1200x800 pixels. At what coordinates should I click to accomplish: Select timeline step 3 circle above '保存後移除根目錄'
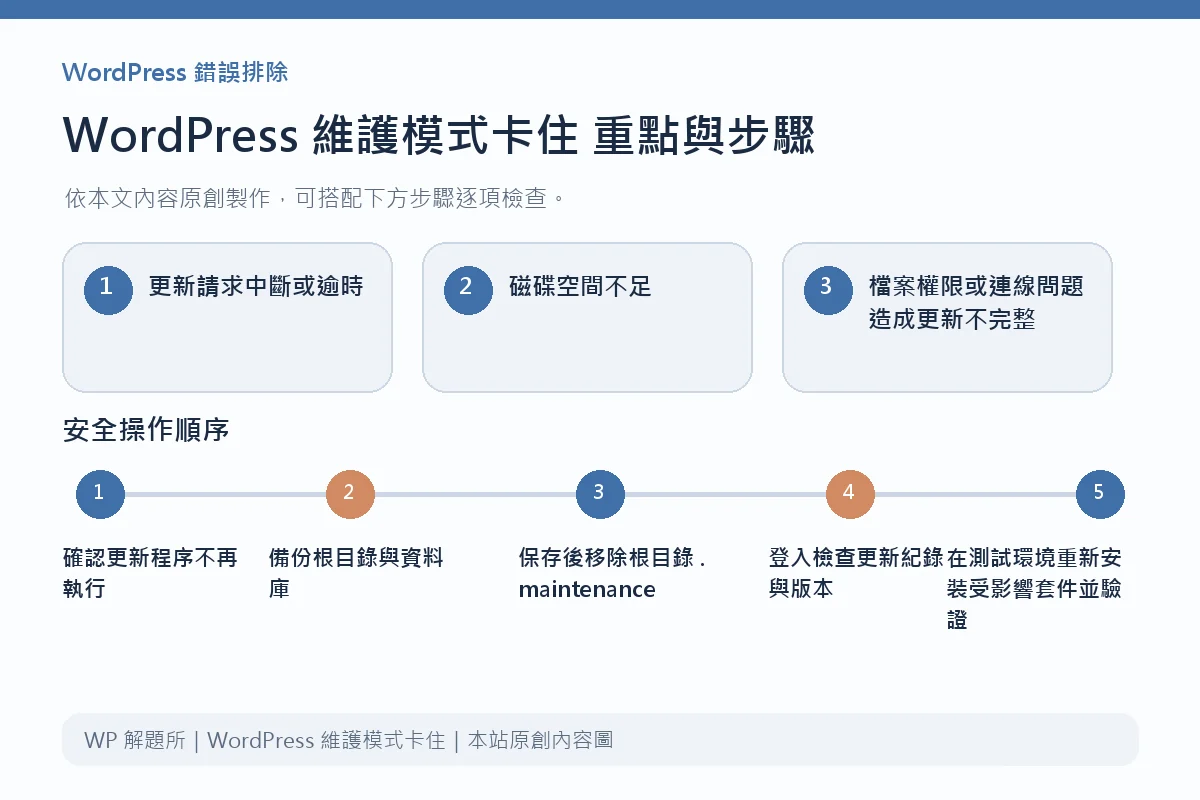point(600,494)
